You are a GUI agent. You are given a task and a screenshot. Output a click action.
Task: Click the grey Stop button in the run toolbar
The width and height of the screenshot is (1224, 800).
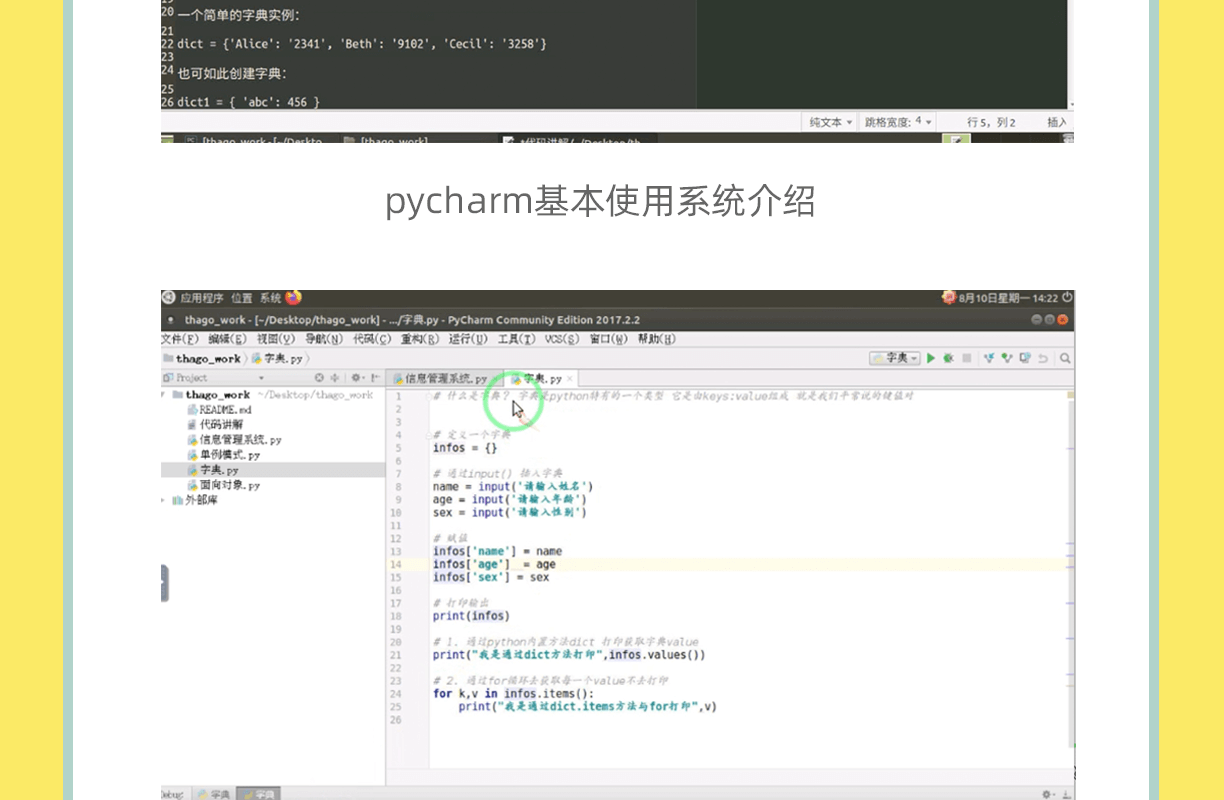[966, 358]
